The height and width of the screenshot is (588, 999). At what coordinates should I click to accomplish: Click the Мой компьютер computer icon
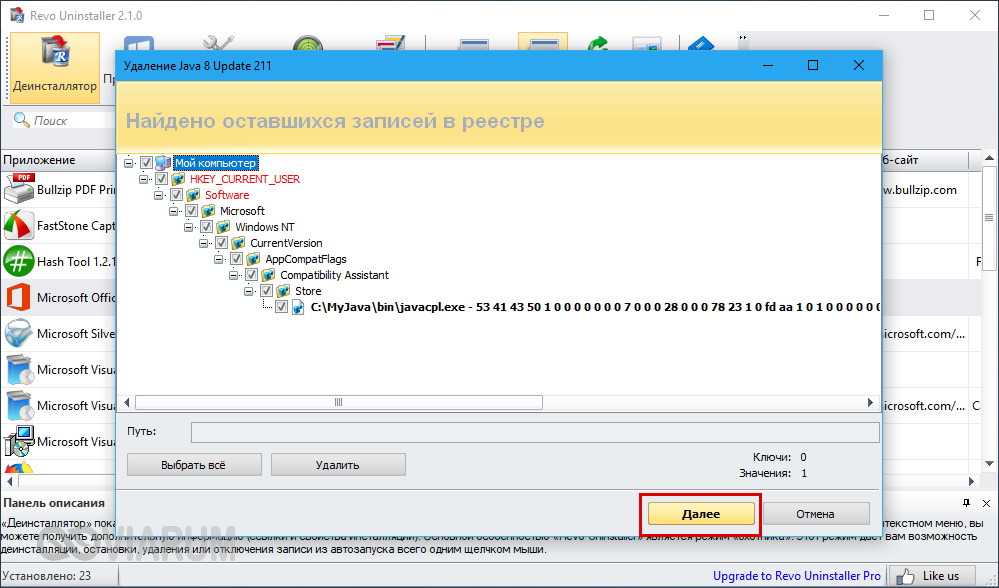point(164,163)
